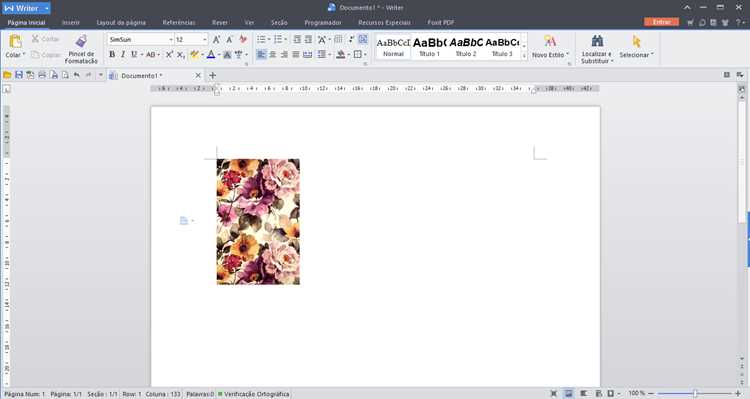Image resolution: width=750 pixels, height=399 pixels.
Task: Open the font size dropdown
Action: pyautogui.click(x=205, y=39)
